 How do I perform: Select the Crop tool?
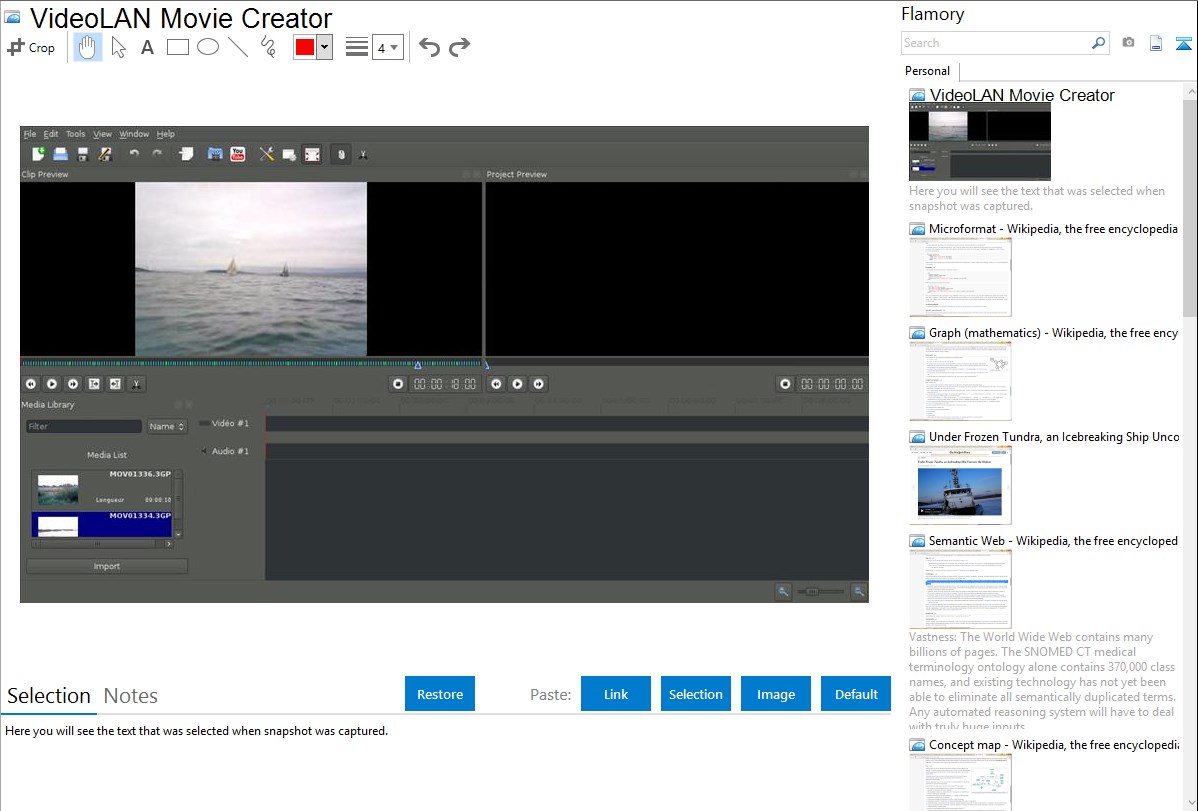click(31, 47)
